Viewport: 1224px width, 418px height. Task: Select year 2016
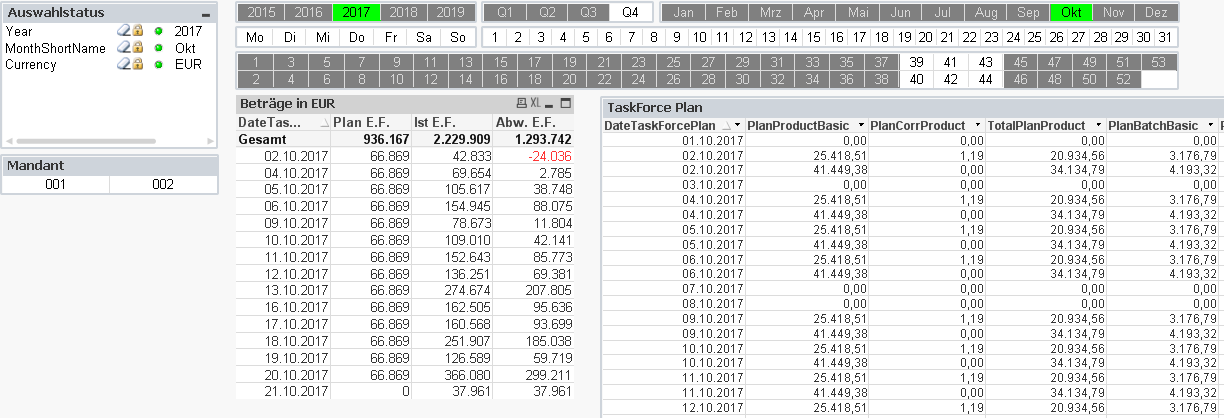click(309, 12)
